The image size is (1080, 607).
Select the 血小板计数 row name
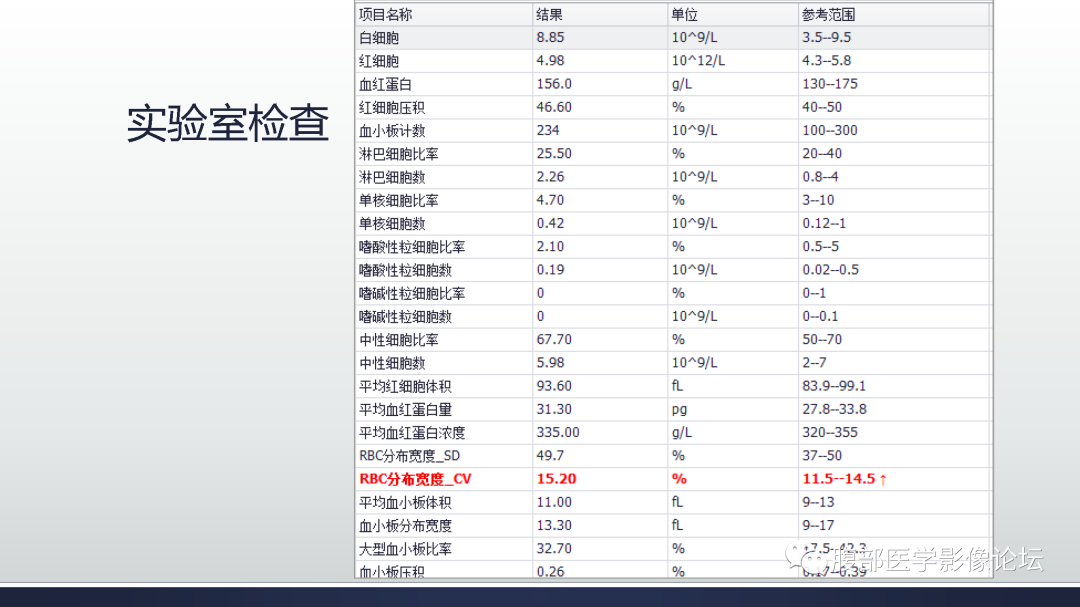(x=392, y=131)
